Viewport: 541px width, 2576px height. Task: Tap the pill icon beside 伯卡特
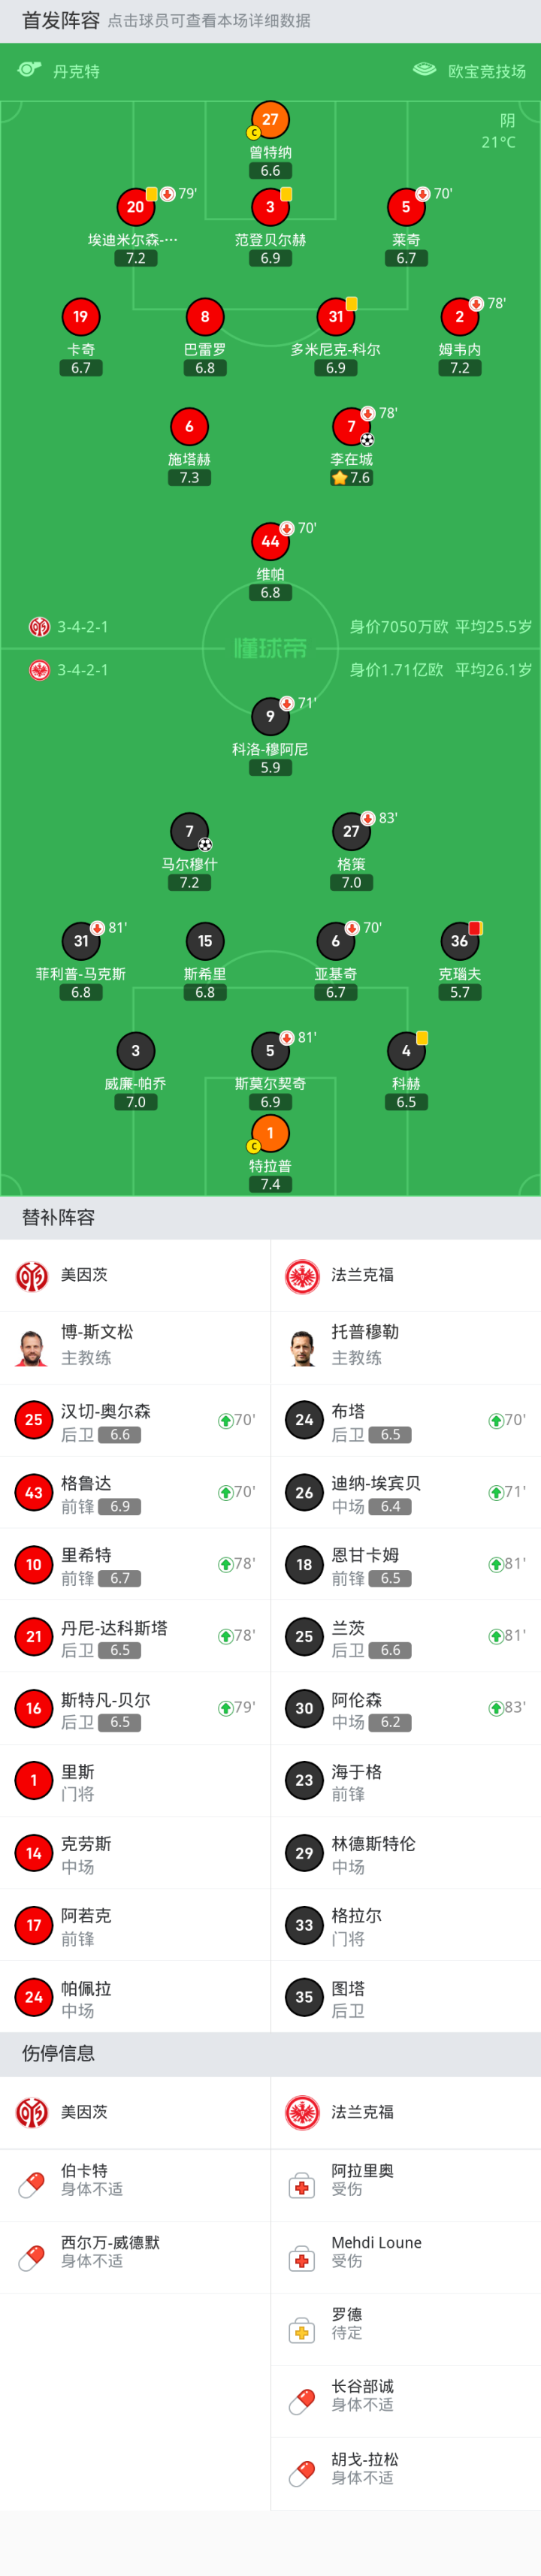[32, 2179]
